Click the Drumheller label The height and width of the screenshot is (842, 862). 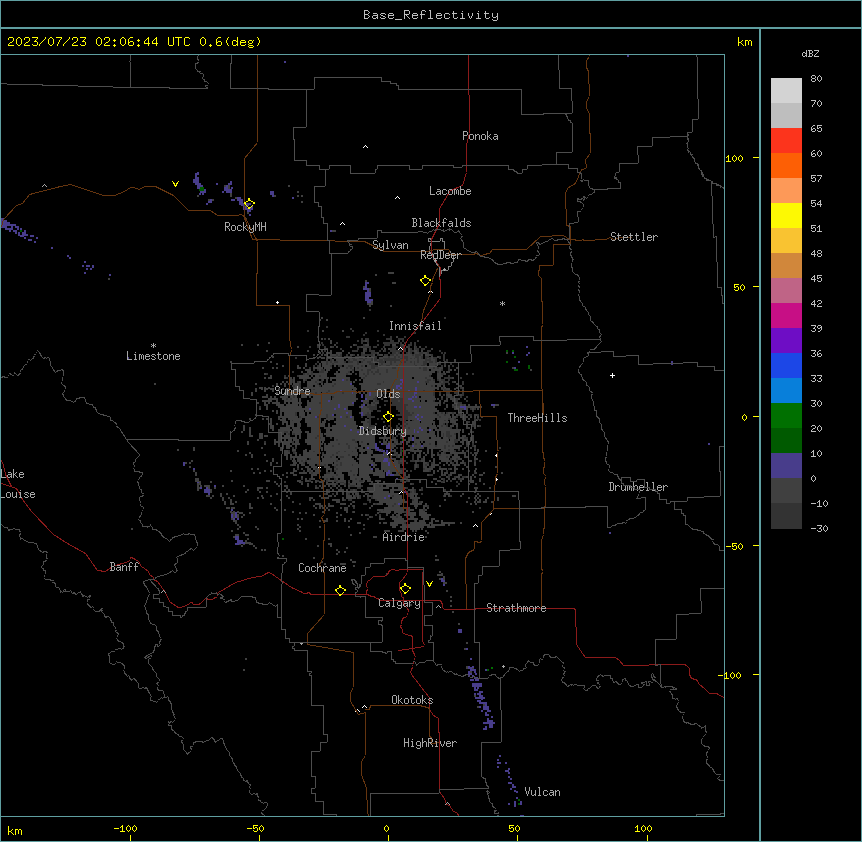638,487
